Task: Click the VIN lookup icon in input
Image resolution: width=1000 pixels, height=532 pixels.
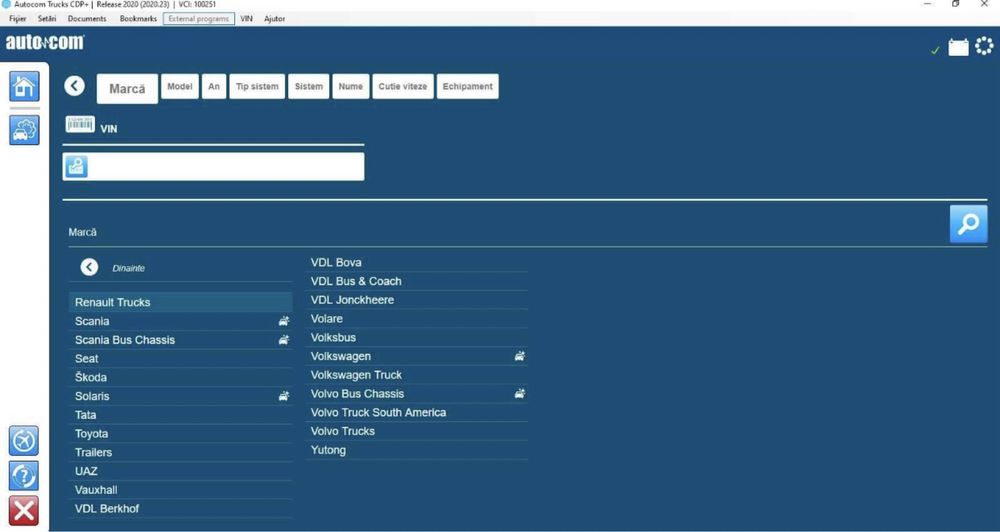Action: (77, 166)
